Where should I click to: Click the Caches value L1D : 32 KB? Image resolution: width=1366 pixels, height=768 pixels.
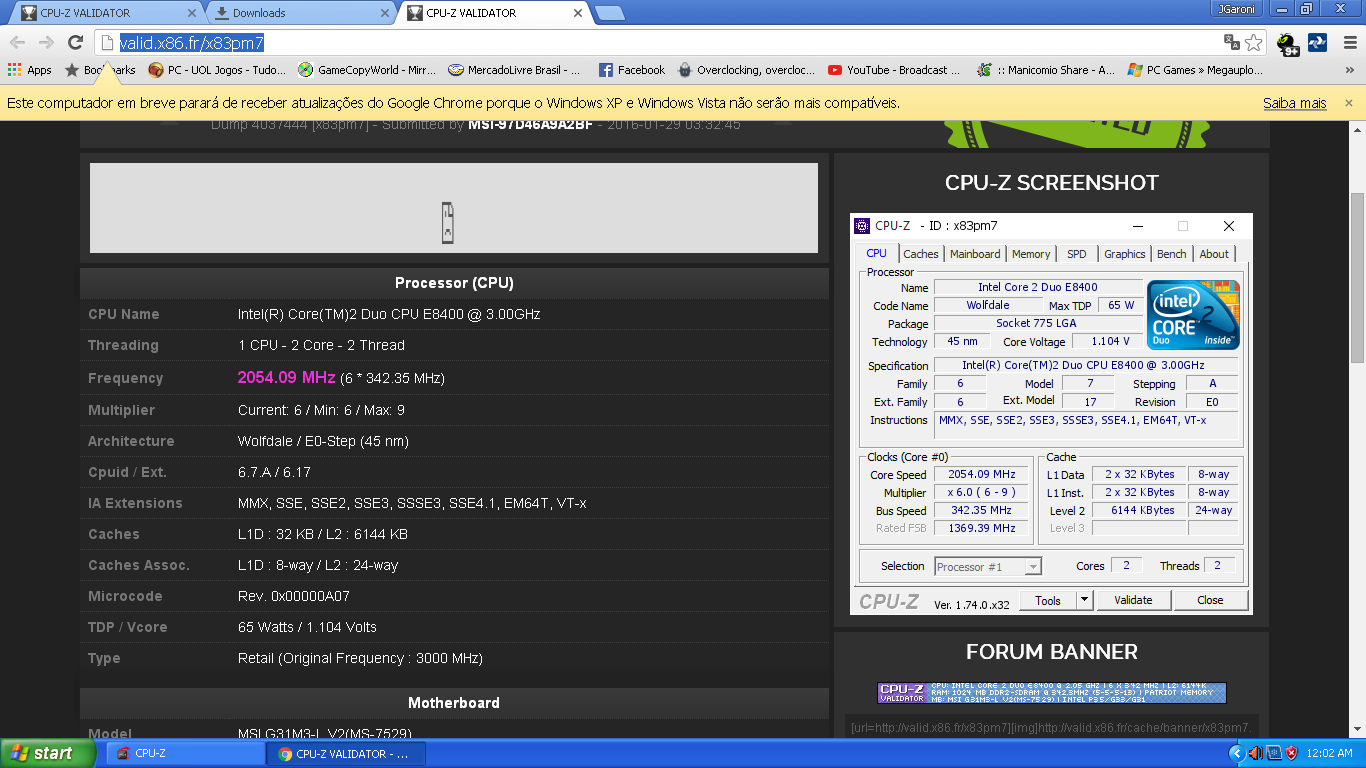tap(323, 534)
